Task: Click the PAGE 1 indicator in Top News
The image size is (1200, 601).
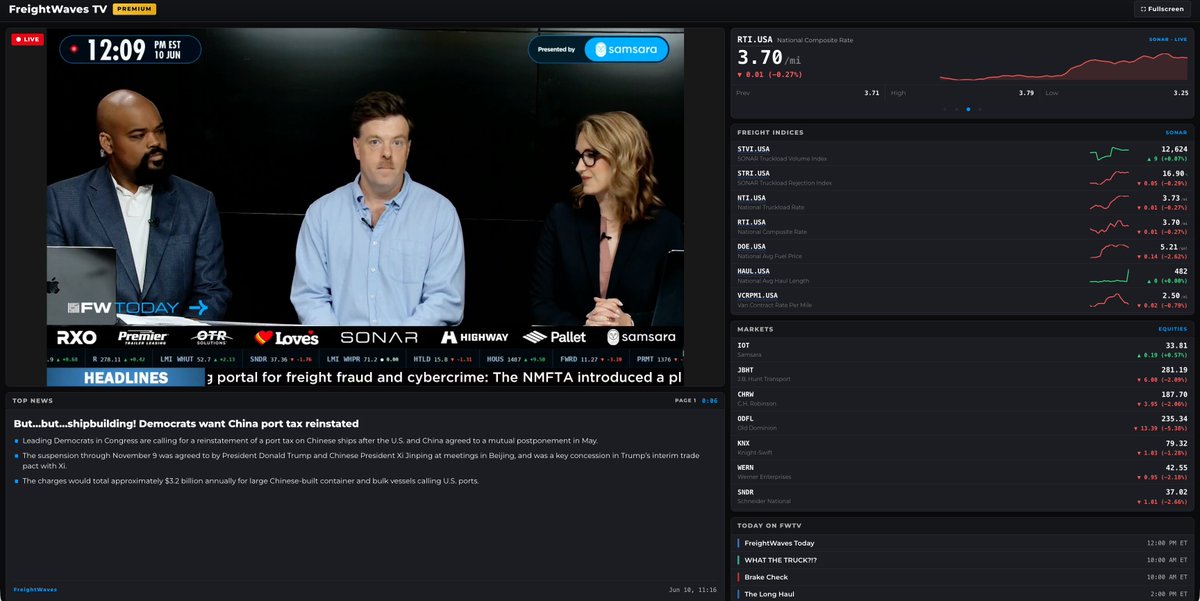Action: coord(685,400)
